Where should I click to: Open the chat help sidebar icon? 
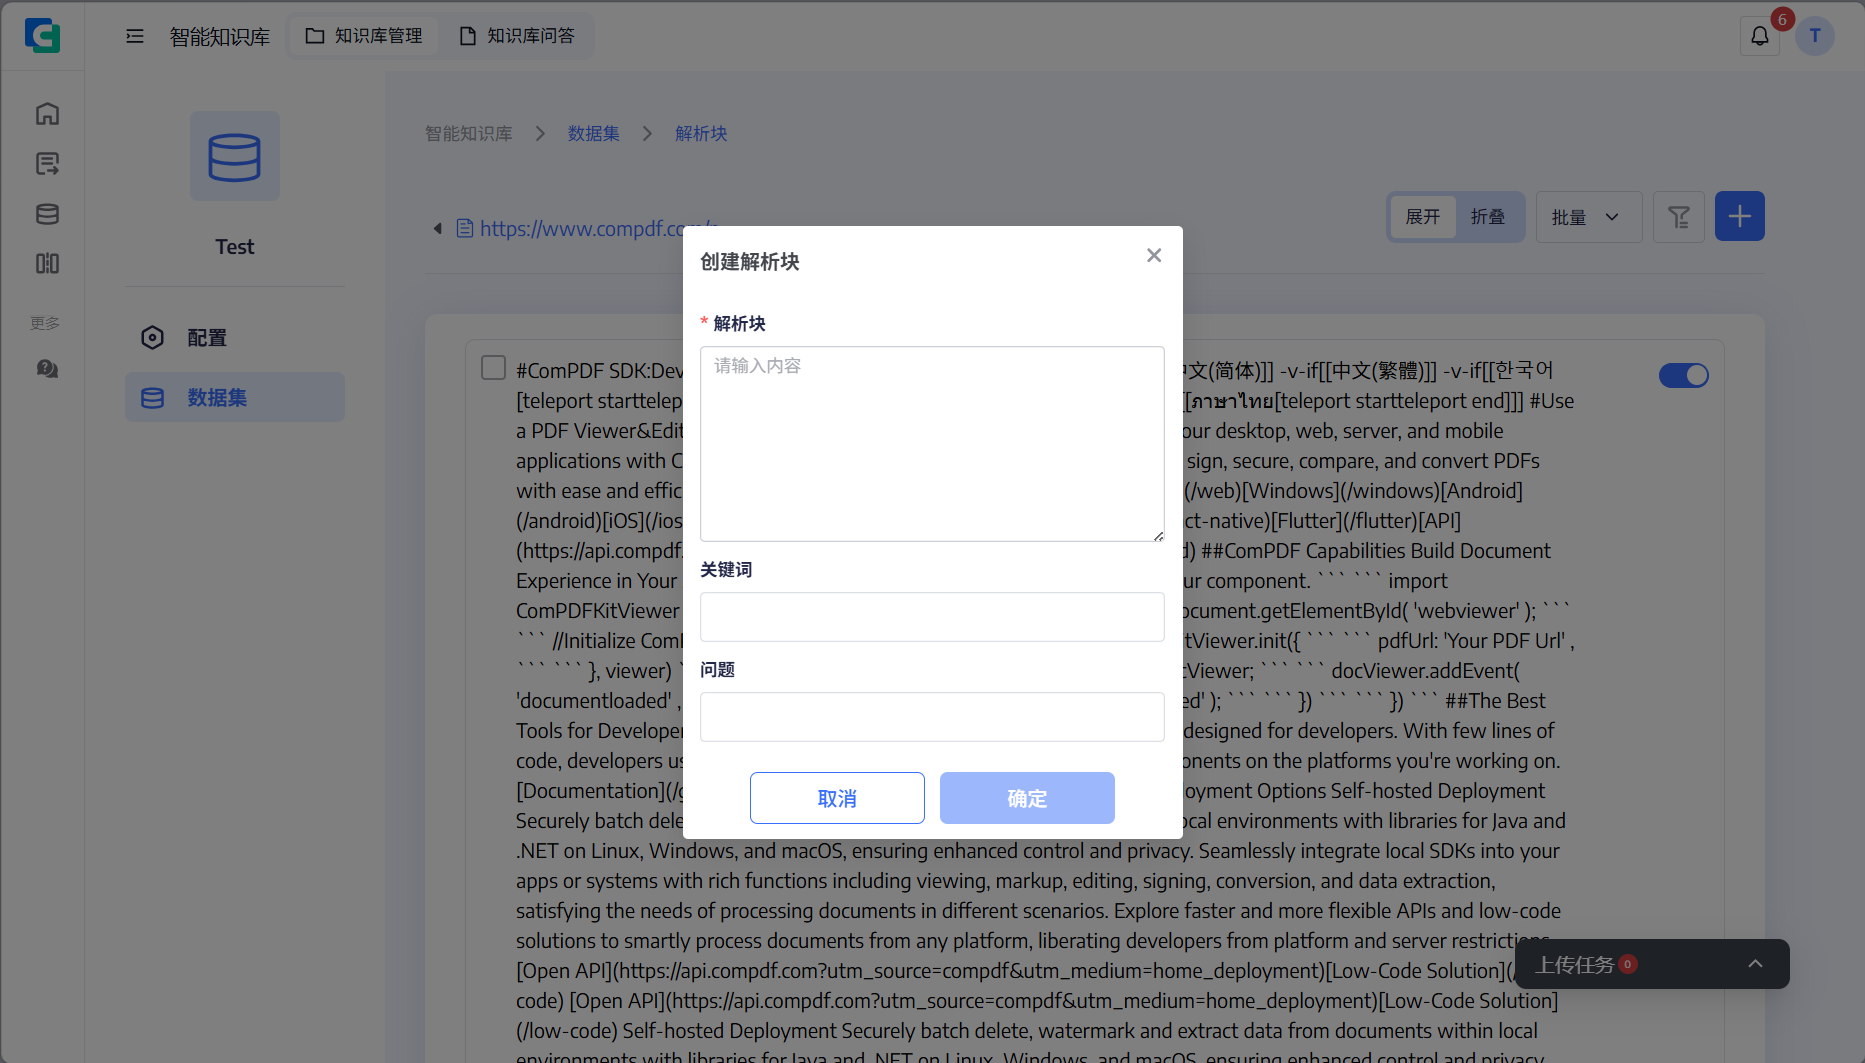(x=47, y=369)
